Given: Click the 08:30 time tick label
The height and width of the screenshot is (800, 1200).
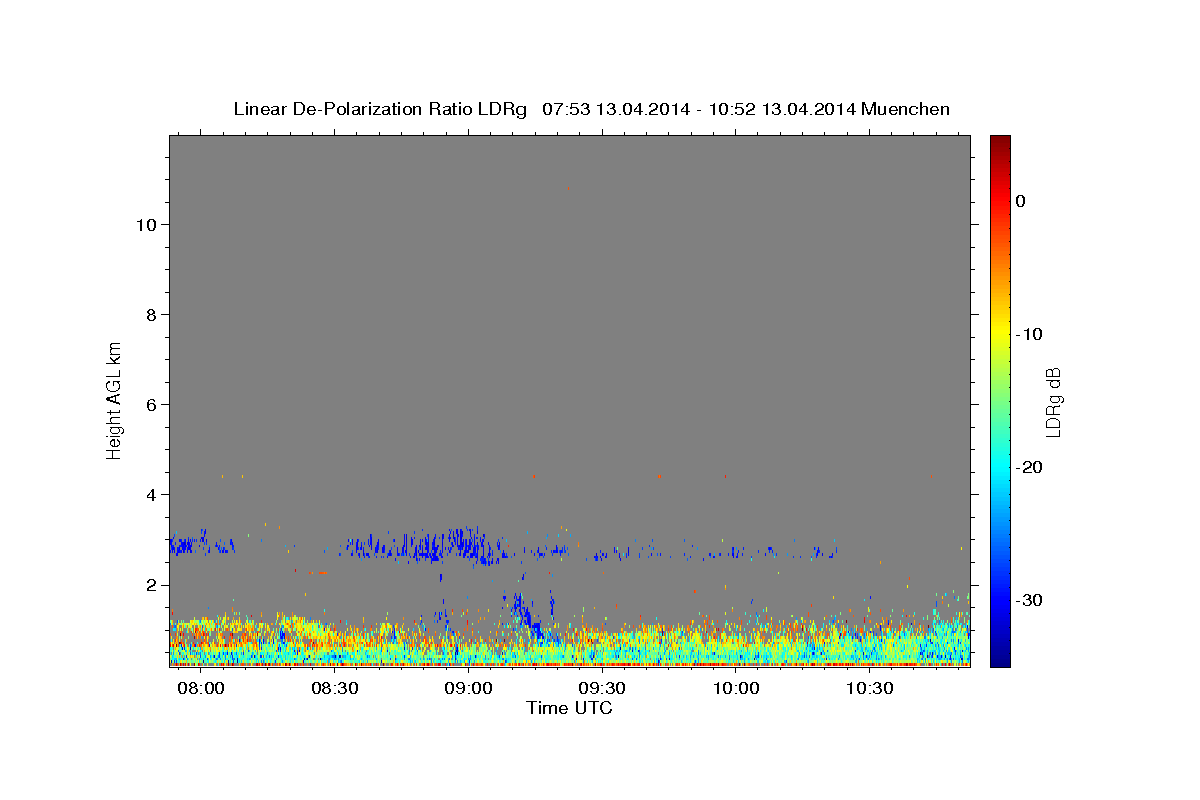Looking at the screenshot, I should [x=335, y=689].
